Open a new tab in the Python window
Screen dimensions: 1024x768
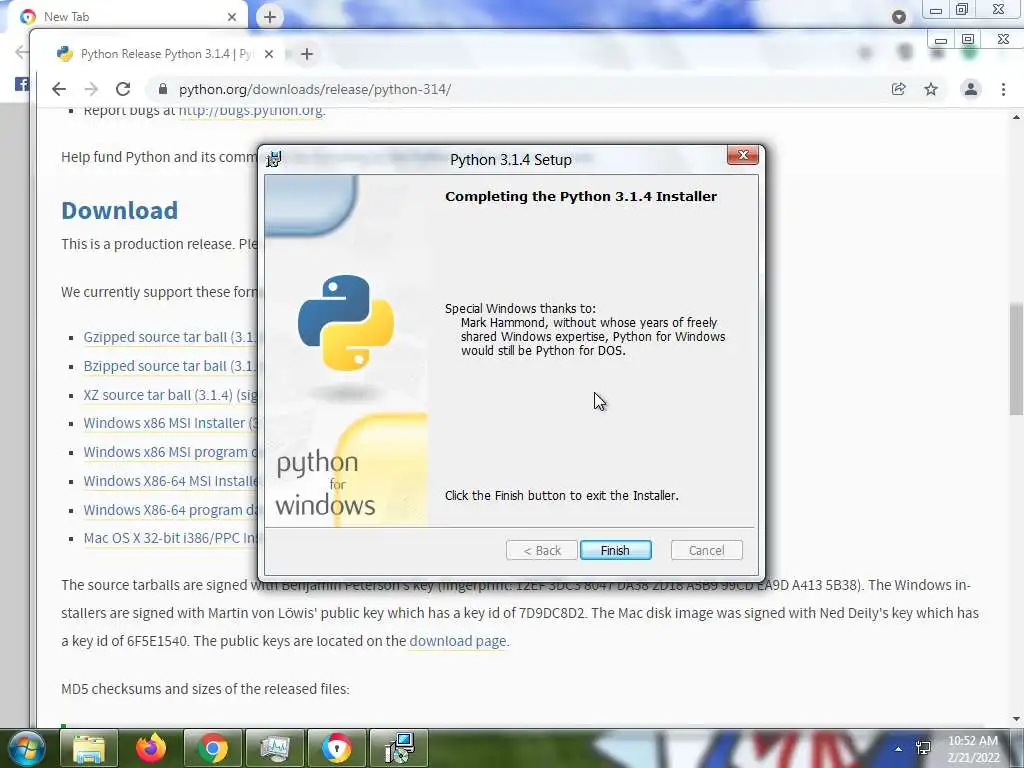tap(307, 54)
